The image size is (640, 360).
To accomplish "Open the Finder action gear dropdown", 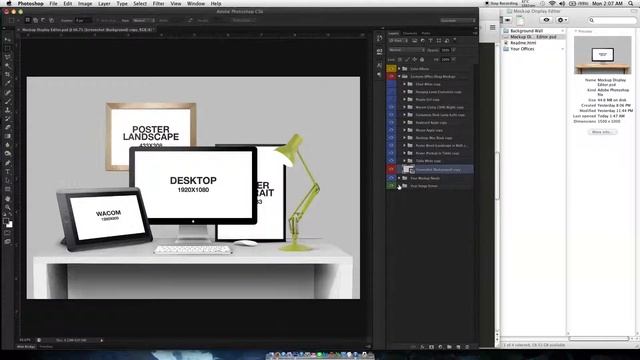I will tap(562, 20).
